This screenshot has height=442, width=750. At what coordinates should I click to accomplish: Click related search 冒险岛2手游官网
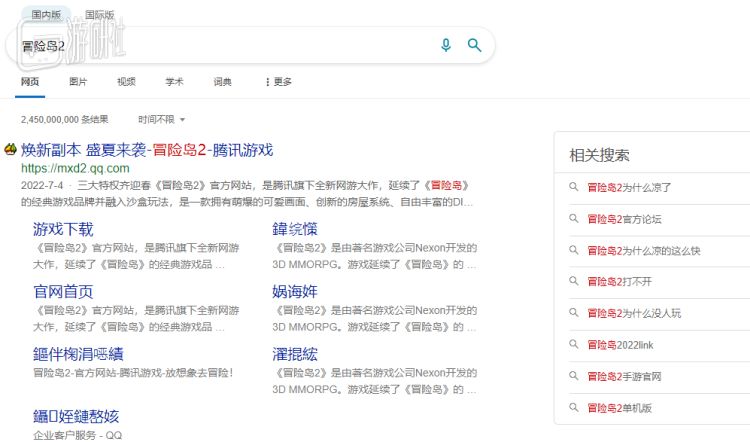pos(624,377)
